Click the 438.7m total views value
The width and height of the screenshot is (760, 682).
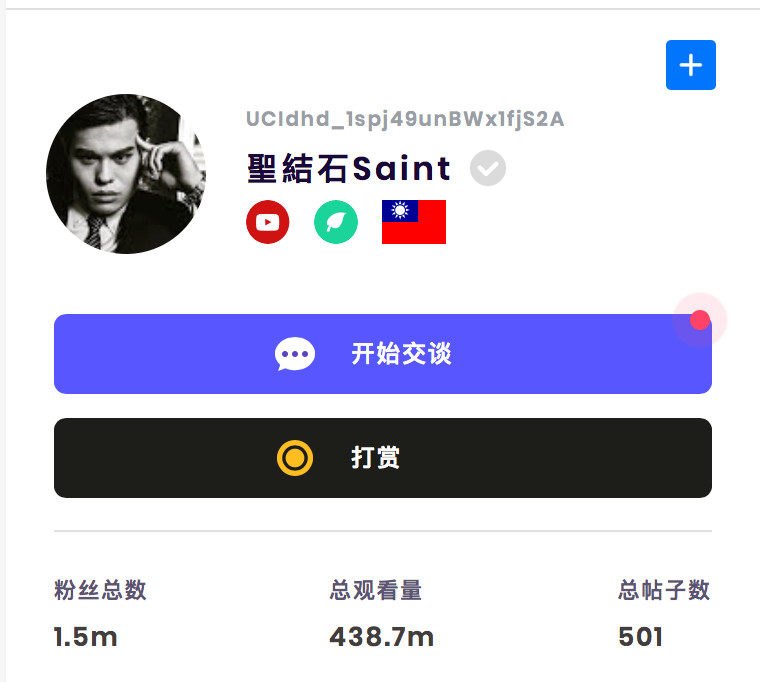click(381, 636)
